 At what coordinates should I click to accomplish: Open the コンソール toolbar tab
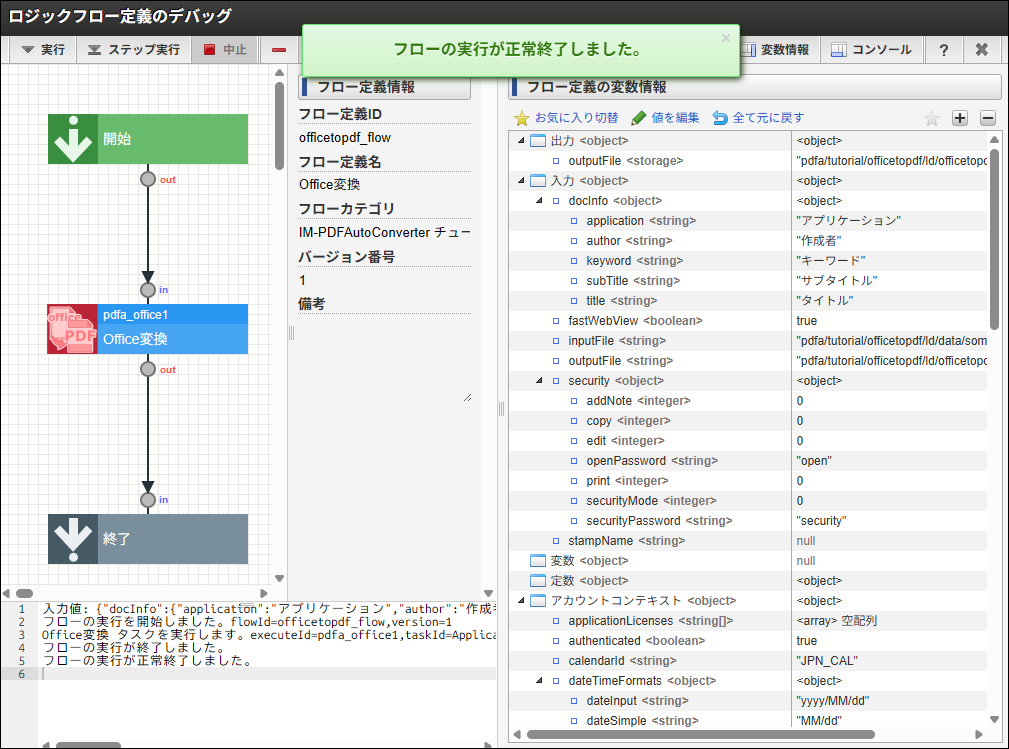click(871, 49)
